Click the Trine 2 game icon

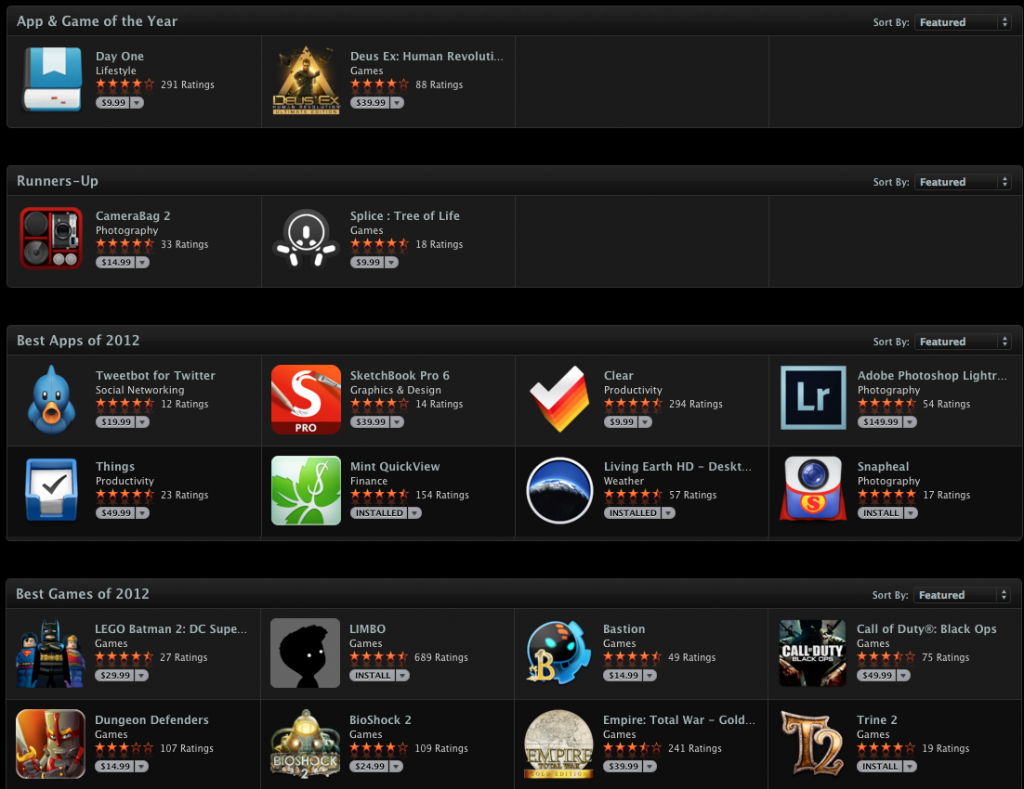tap(814, 743)
